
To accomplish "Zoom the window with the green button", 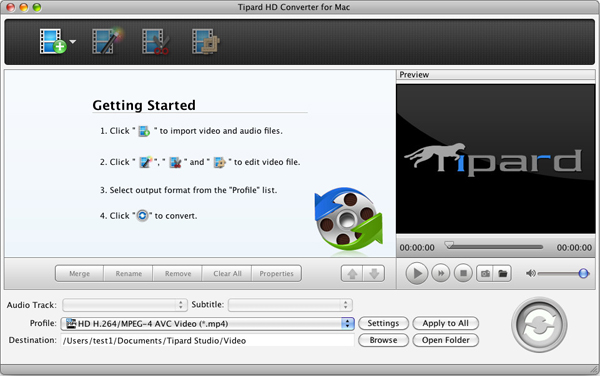I will pyautogui.click(x=37, y=7).
